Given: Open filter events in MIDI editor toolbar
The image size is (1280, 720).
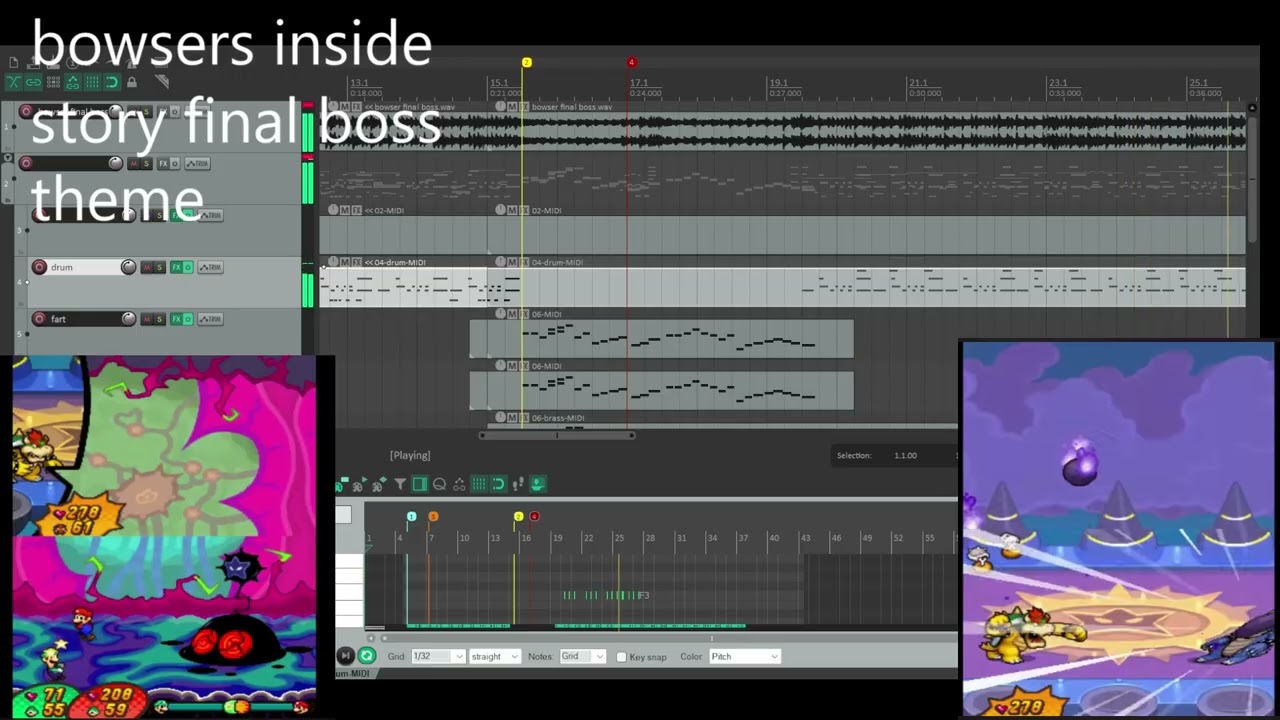Looking at the screenshot, I should click(400, 484).
